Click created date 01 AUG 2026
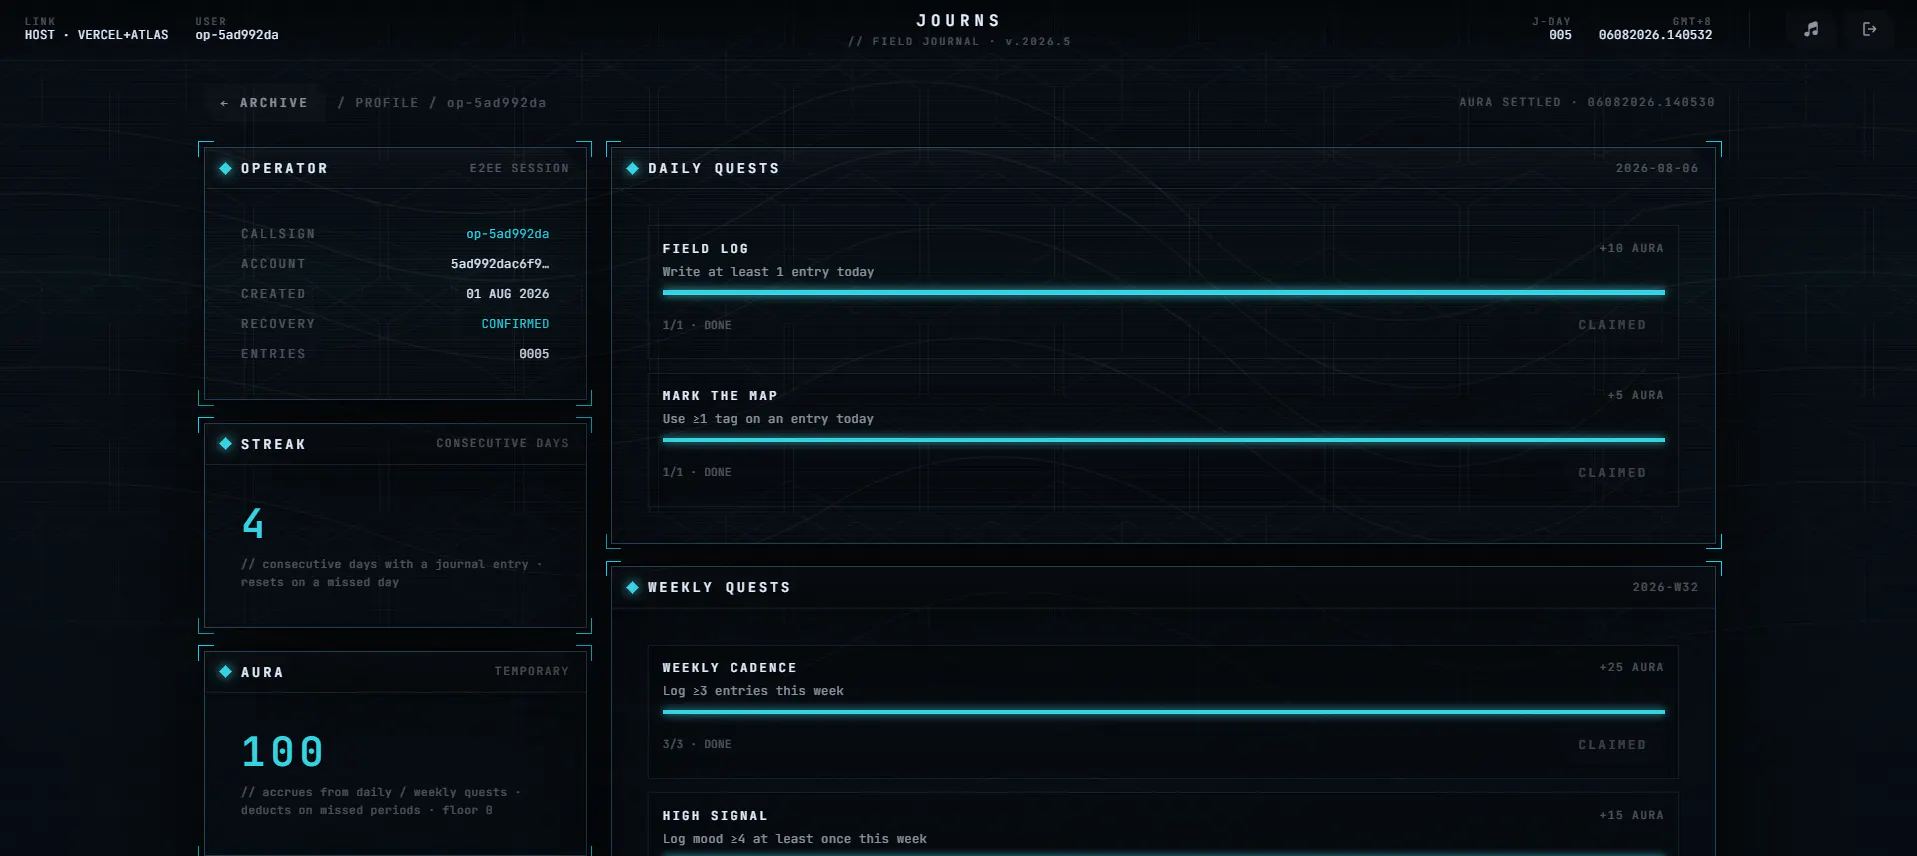The image size is (1917, 856). (x=507, y=294)
